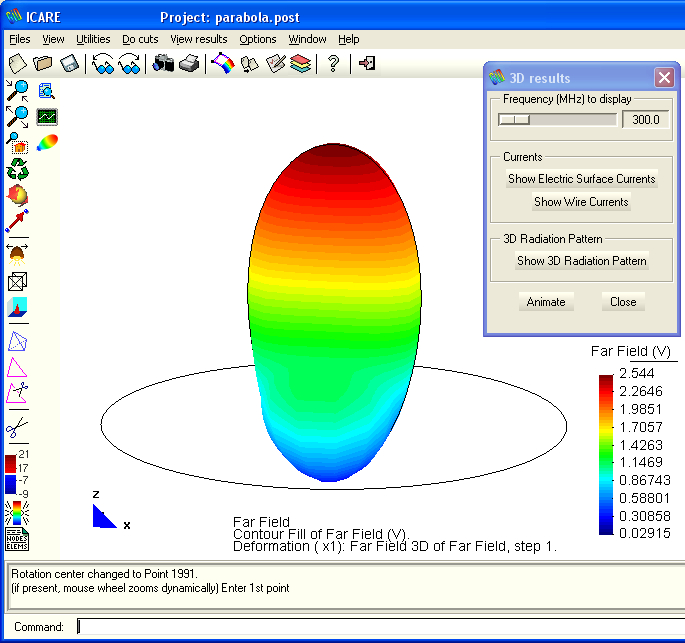Open the Help menu
Image resolution: width=685 pixels, height=643 pixels.
click(x=349, y=39)
